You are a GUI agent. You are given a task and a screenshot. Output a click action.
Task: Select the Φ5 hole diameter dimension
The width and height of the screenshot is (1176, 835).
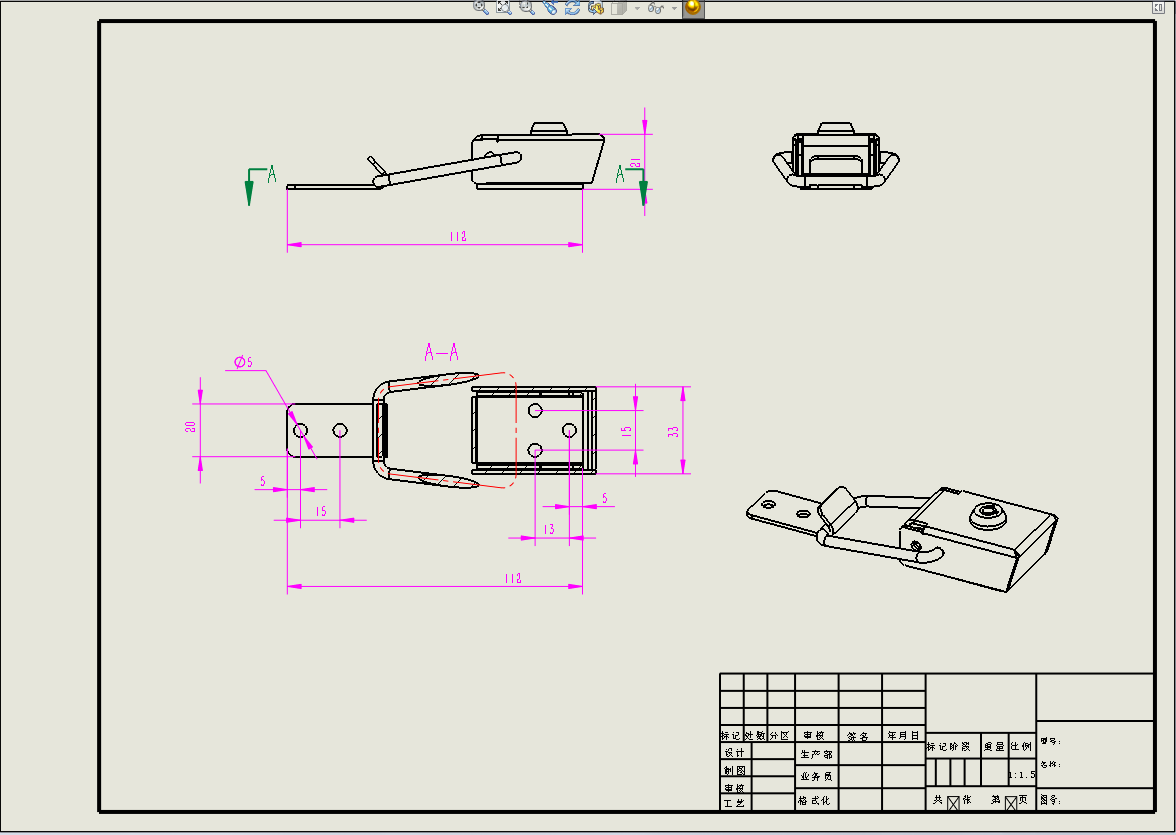pos(243,362)
